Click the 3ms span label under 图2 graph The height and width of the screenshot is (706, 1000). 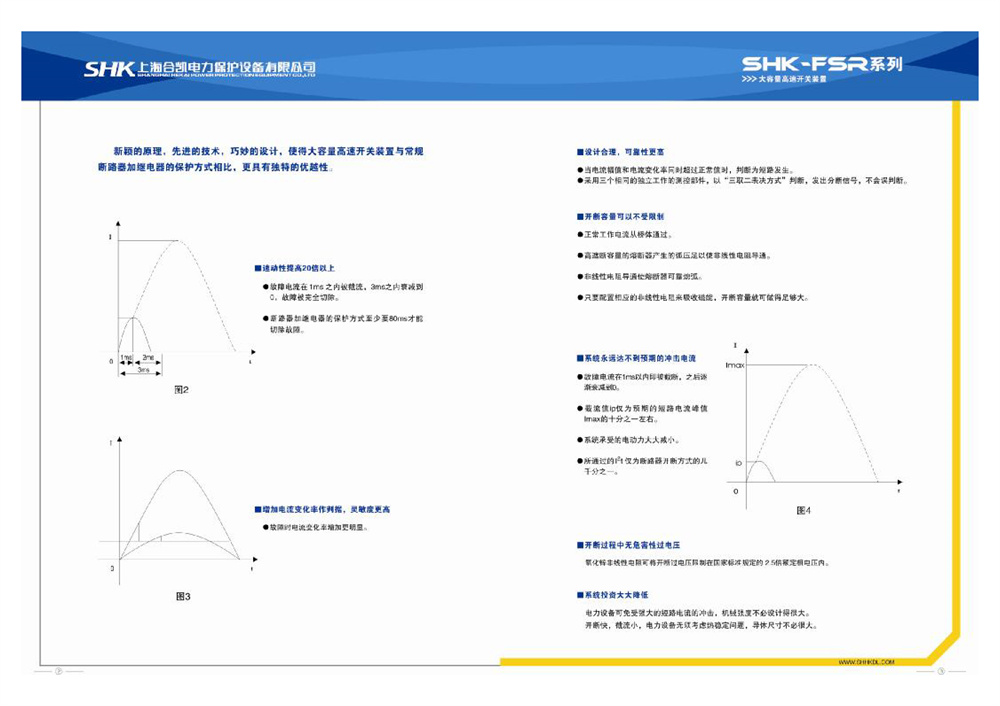point(143,369)
